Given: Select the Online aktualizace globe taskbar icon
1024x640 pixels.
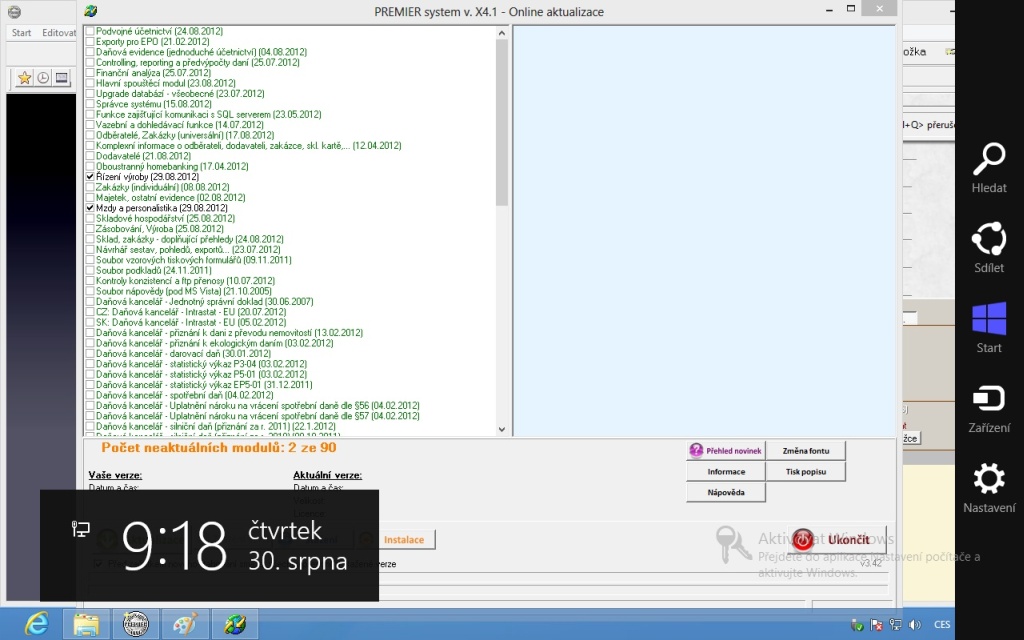Looking at the screenshot, I should (235, 624).
